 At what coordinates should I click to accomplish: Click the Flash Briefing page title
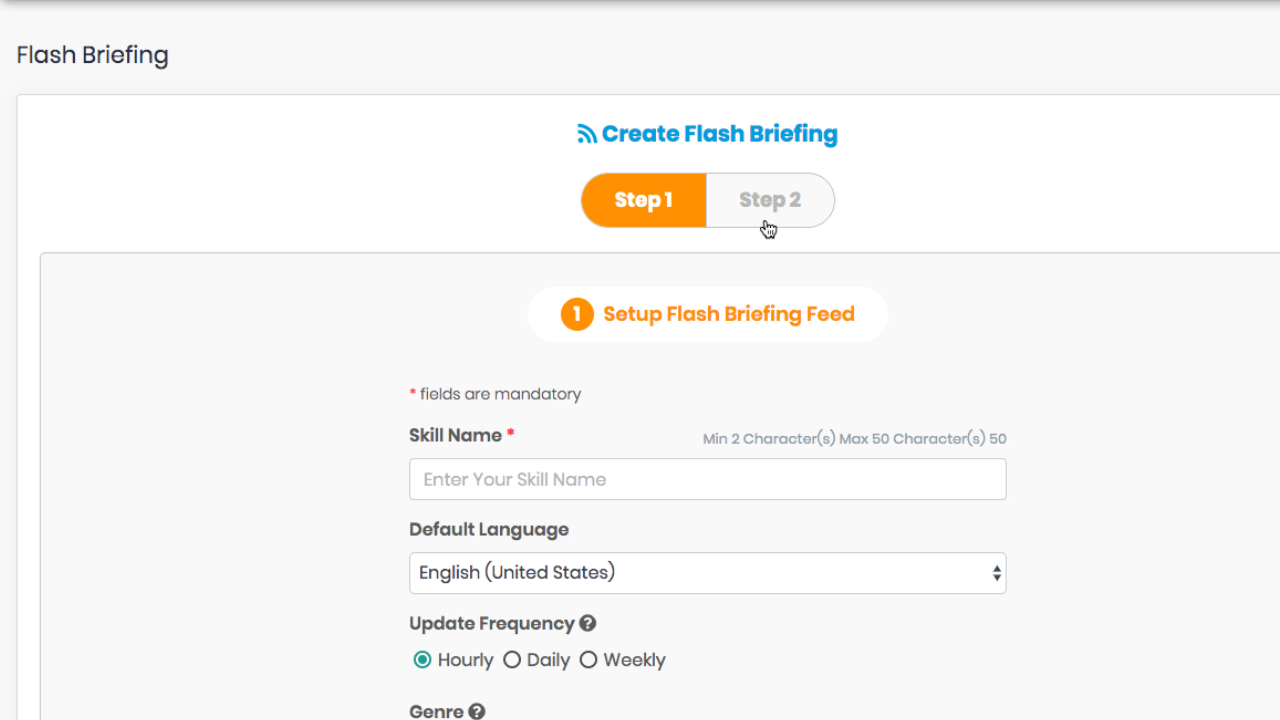tap(92, 55)
